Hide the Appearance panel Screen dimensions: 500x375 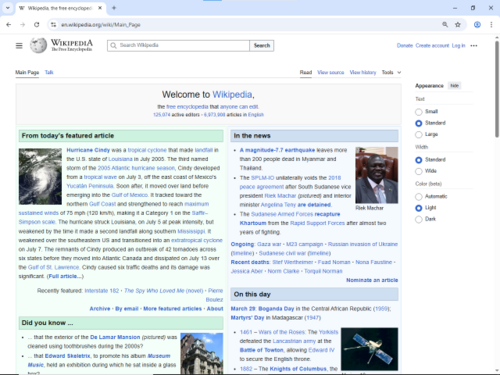coord(454,86)
